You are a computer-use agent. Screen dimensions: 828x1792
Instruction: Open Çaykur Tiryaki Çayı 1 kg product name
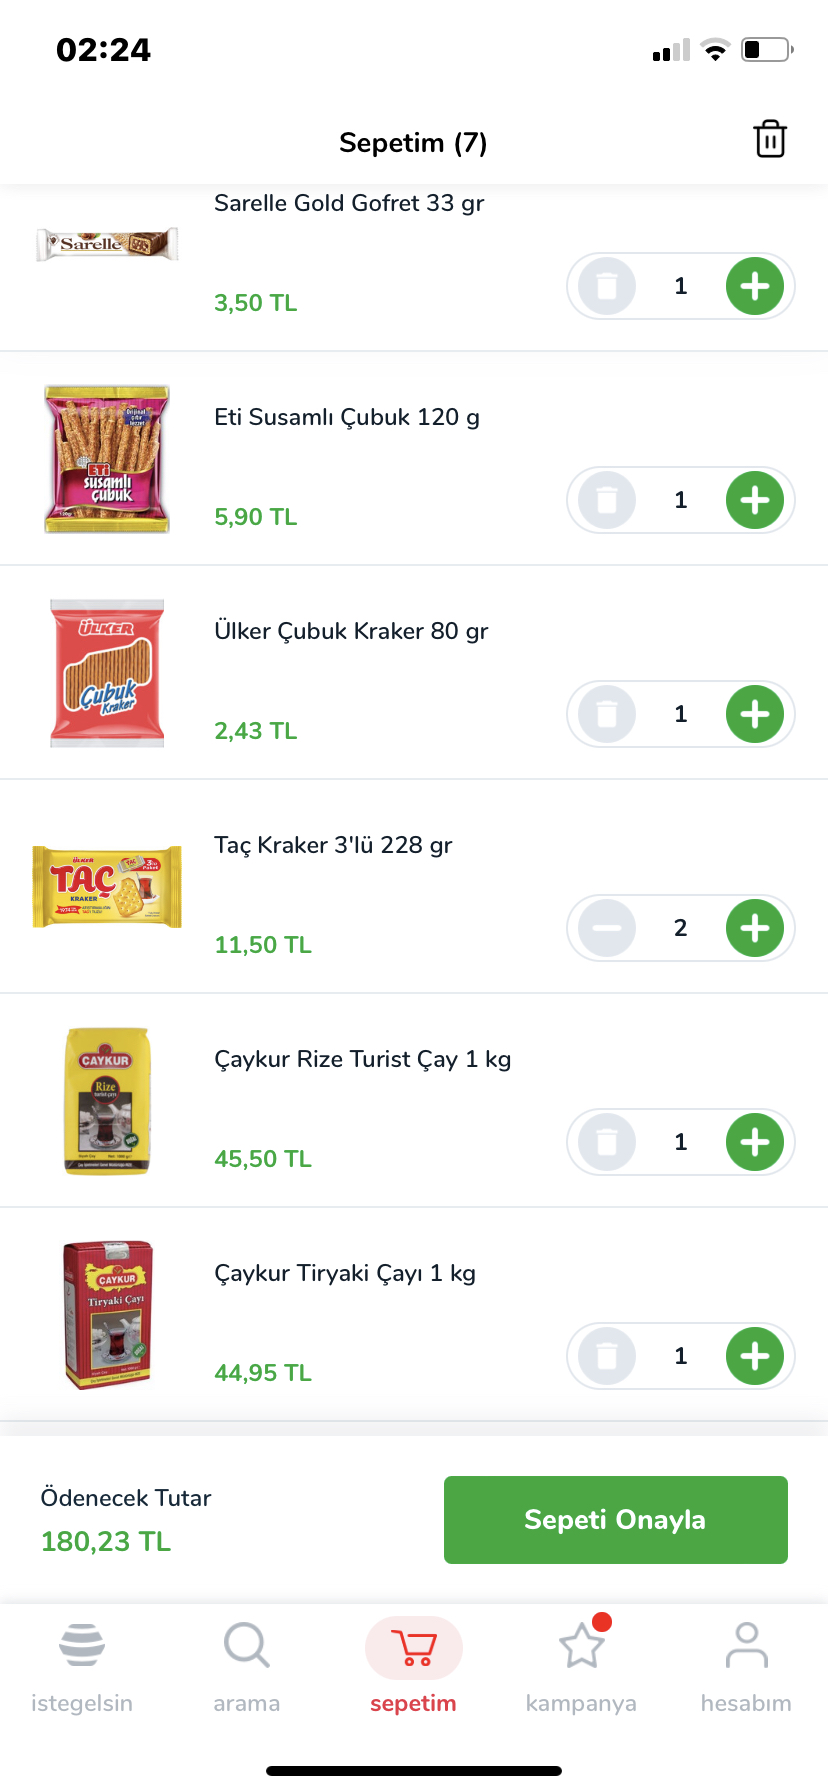(x=345, y=1273)
